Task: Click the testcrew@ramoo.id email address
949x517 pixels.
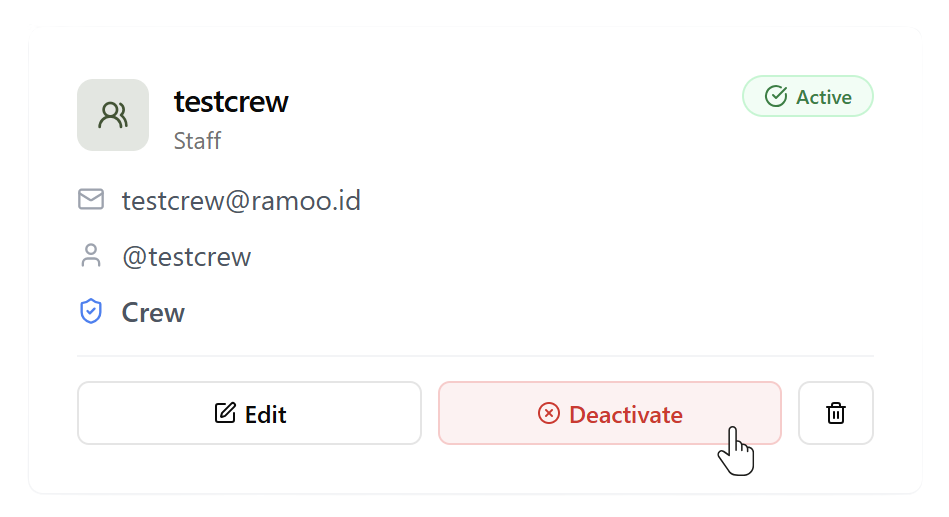Action: tap(241, 200)
